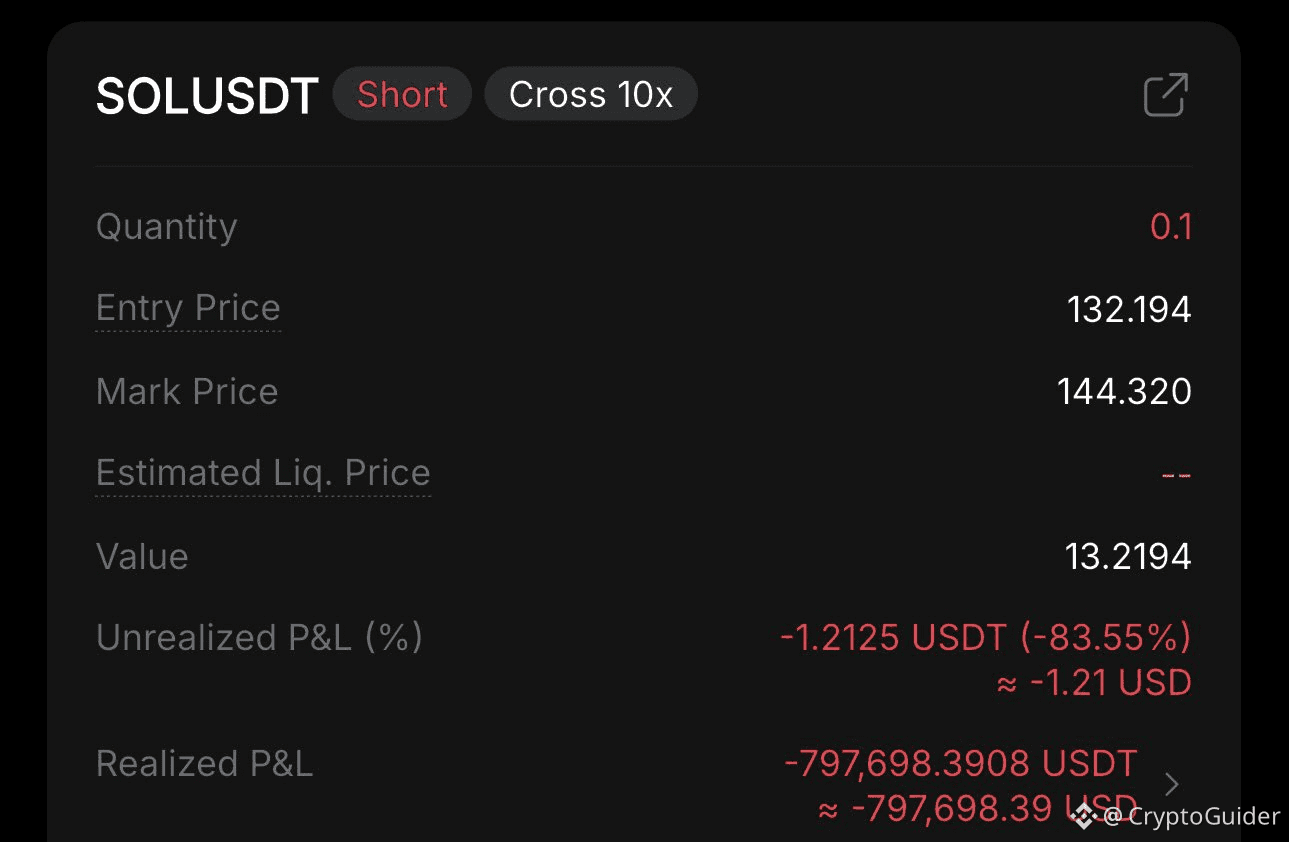1289x842 pixels.
Task: Select the Quantity label
Action: pos(166,227)
